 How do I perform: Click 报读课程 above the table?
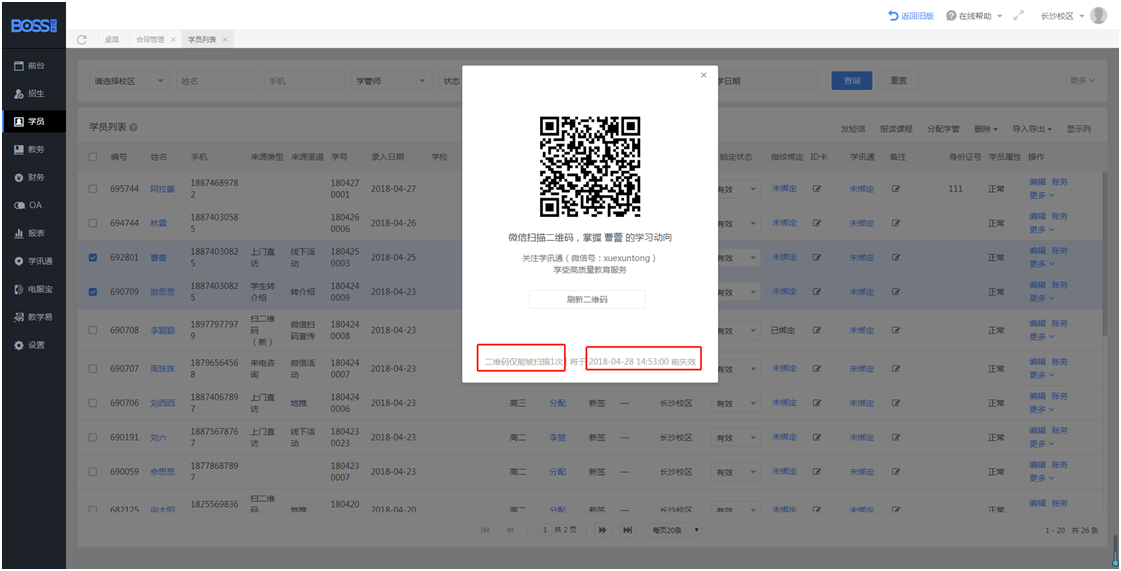(896, 129)
